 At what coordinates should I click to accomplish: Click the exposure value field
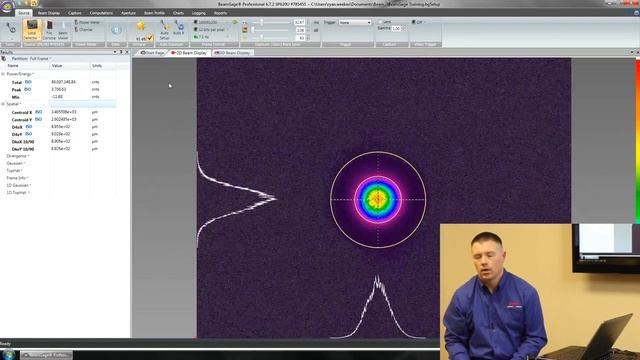pos(300,22)
